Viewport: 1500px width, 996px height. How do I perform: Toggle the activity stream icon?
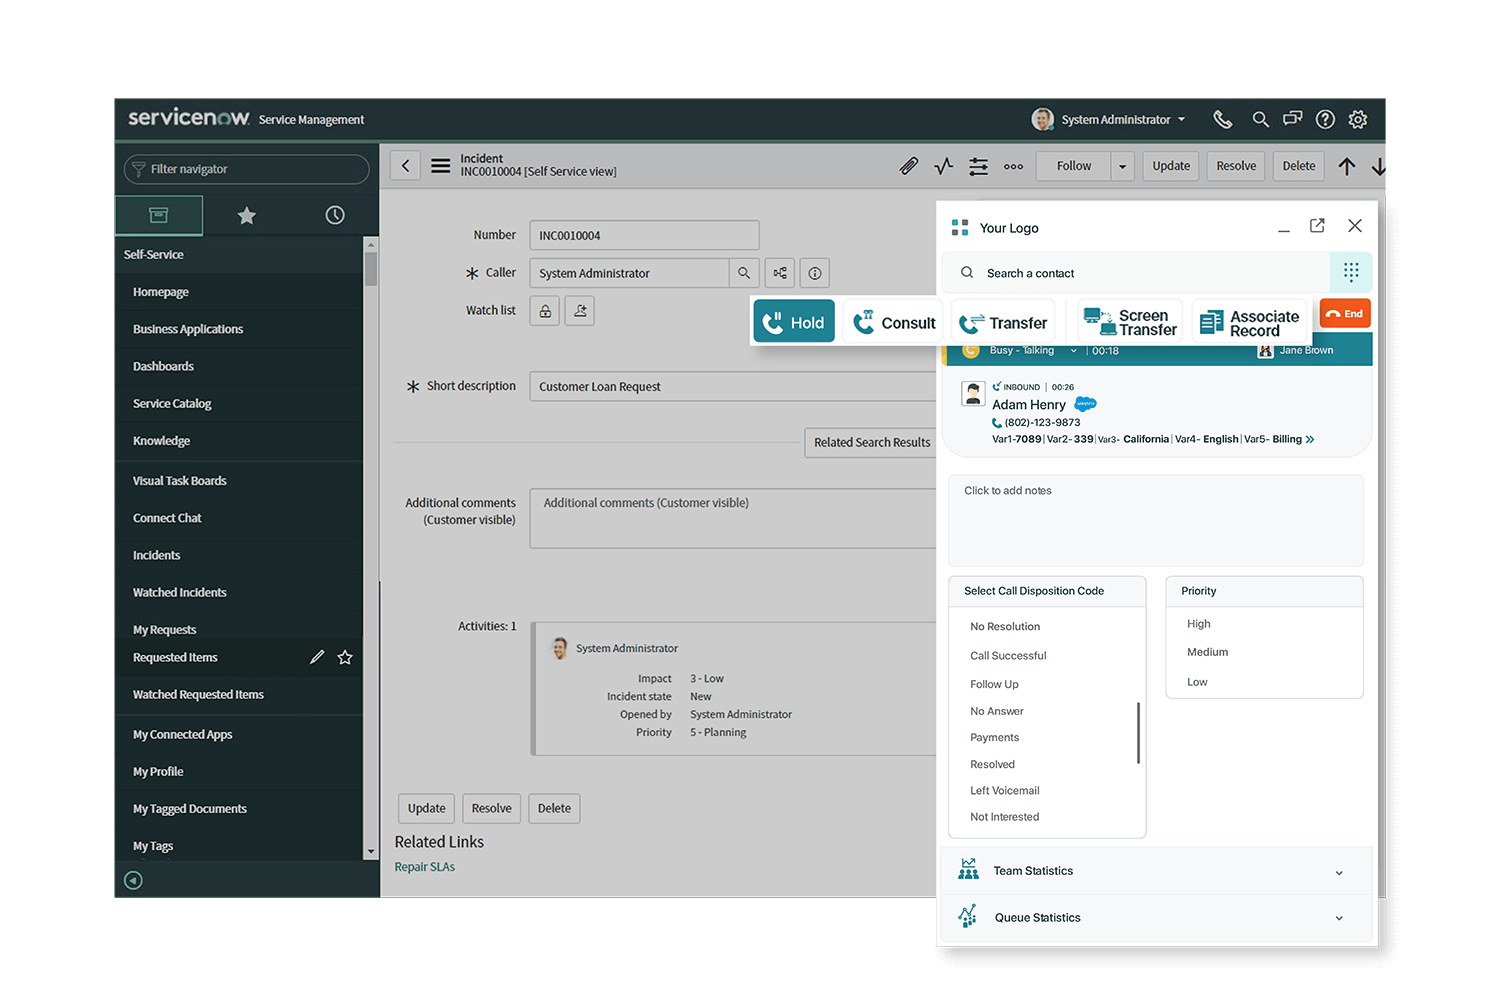pos(943,166)
